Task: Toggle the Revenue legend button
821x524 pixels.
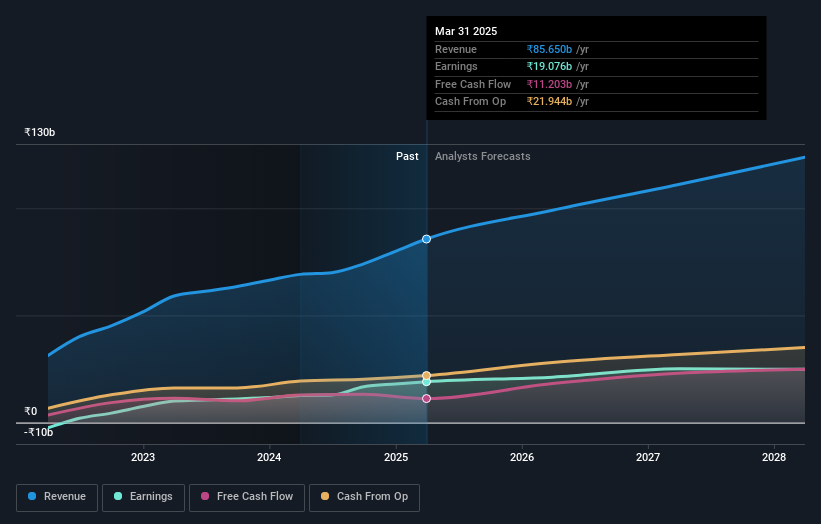Action: coord(57,497)
